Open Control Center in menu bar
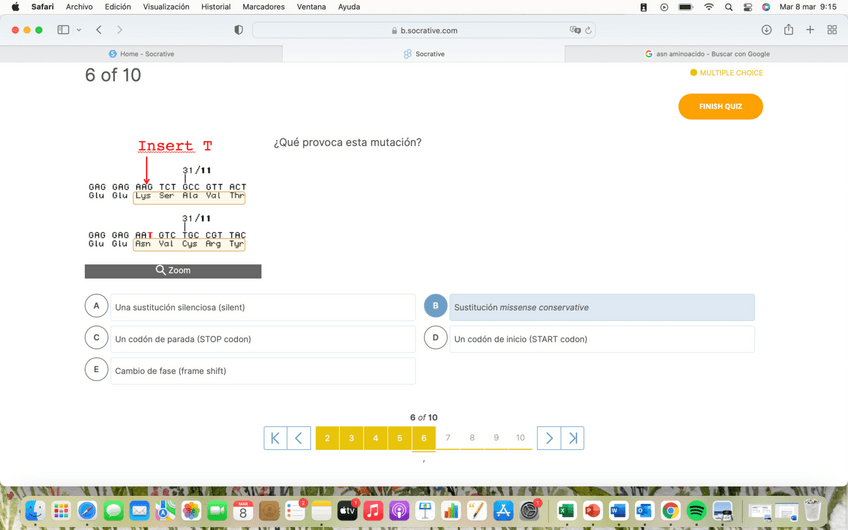Image resolution: width=848 pixels, height=530 pixels. click(x=748, y=7)
